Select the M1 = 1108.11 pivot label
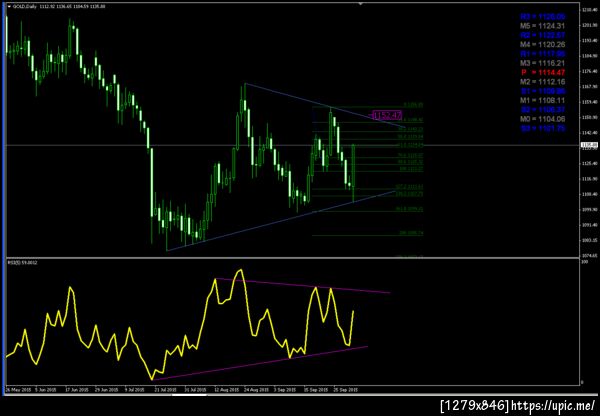Screen dimensions: 600x416 click(x=542, y=100)
